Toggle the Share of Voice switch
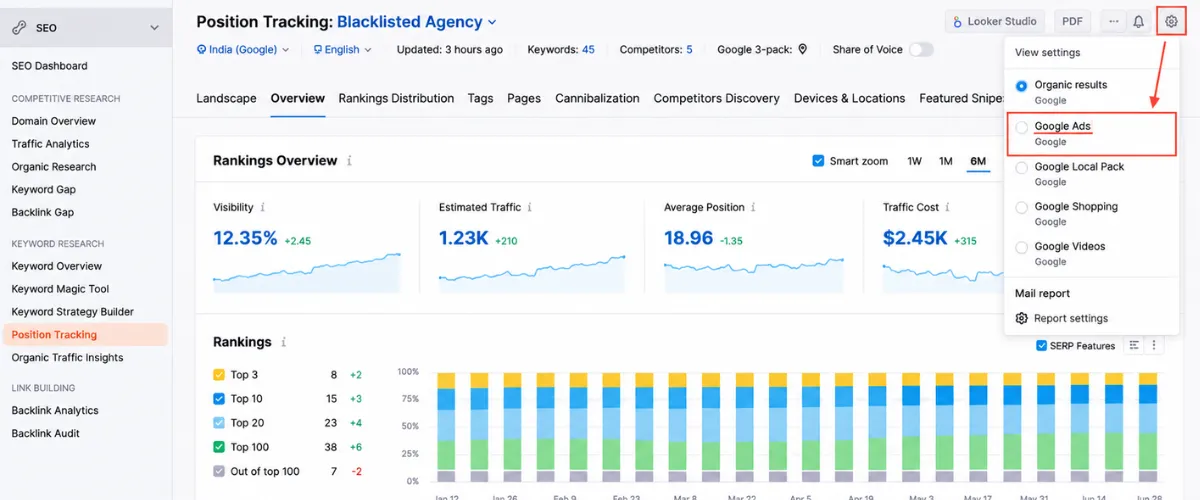Image resolution: width=1200 pixels, height=500 pixels. 920,49
